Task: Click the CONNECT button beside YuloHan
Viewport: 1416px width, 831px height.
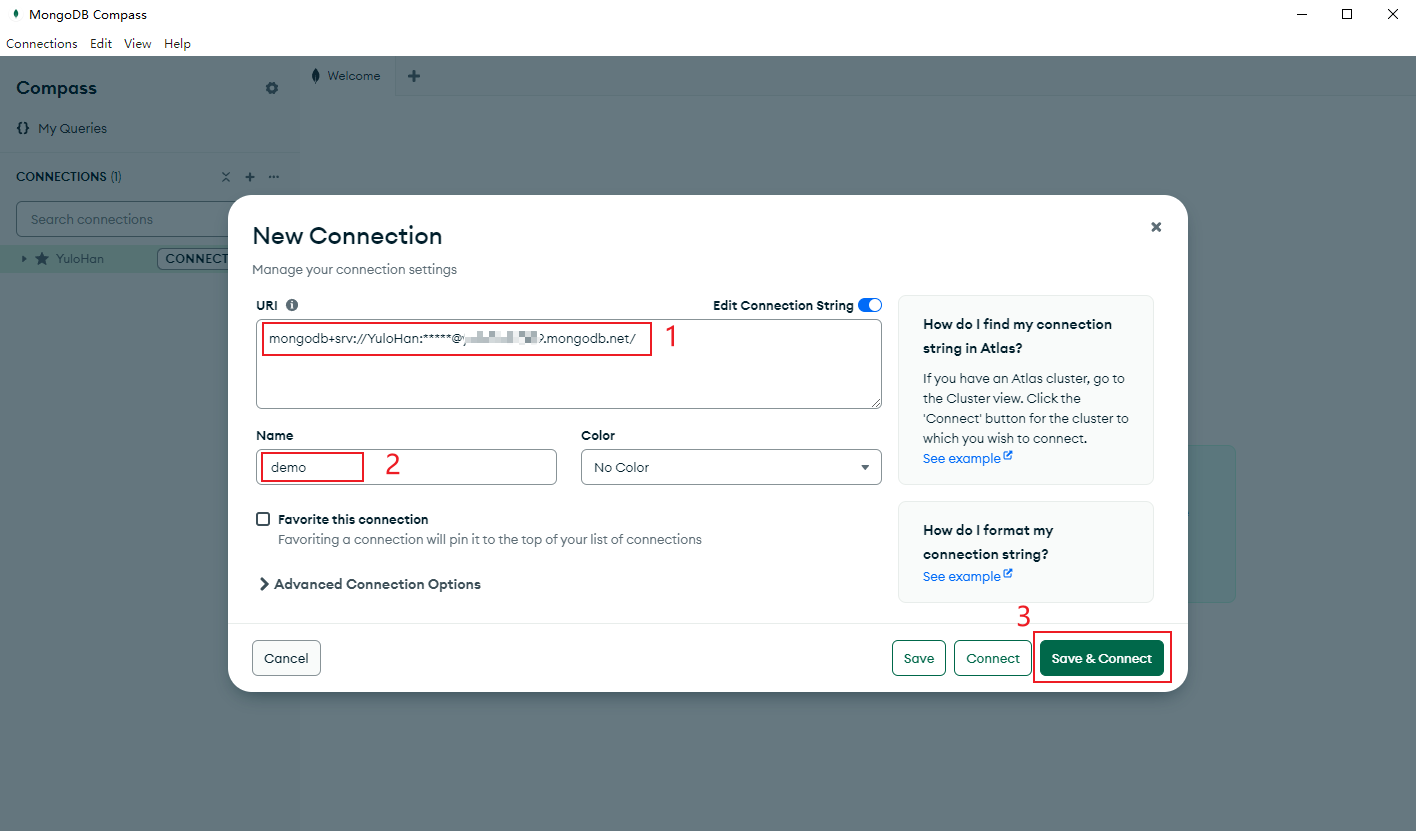Action: click(194, 259)
